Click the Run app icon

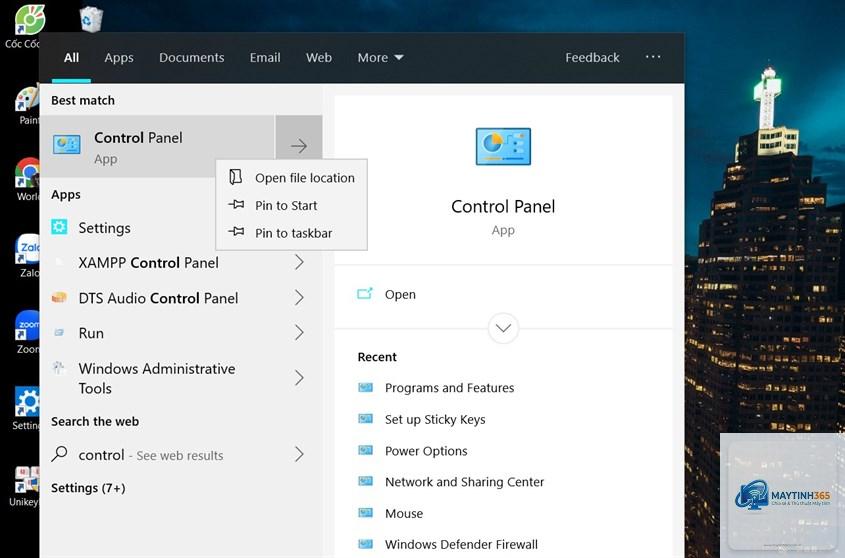59,333
